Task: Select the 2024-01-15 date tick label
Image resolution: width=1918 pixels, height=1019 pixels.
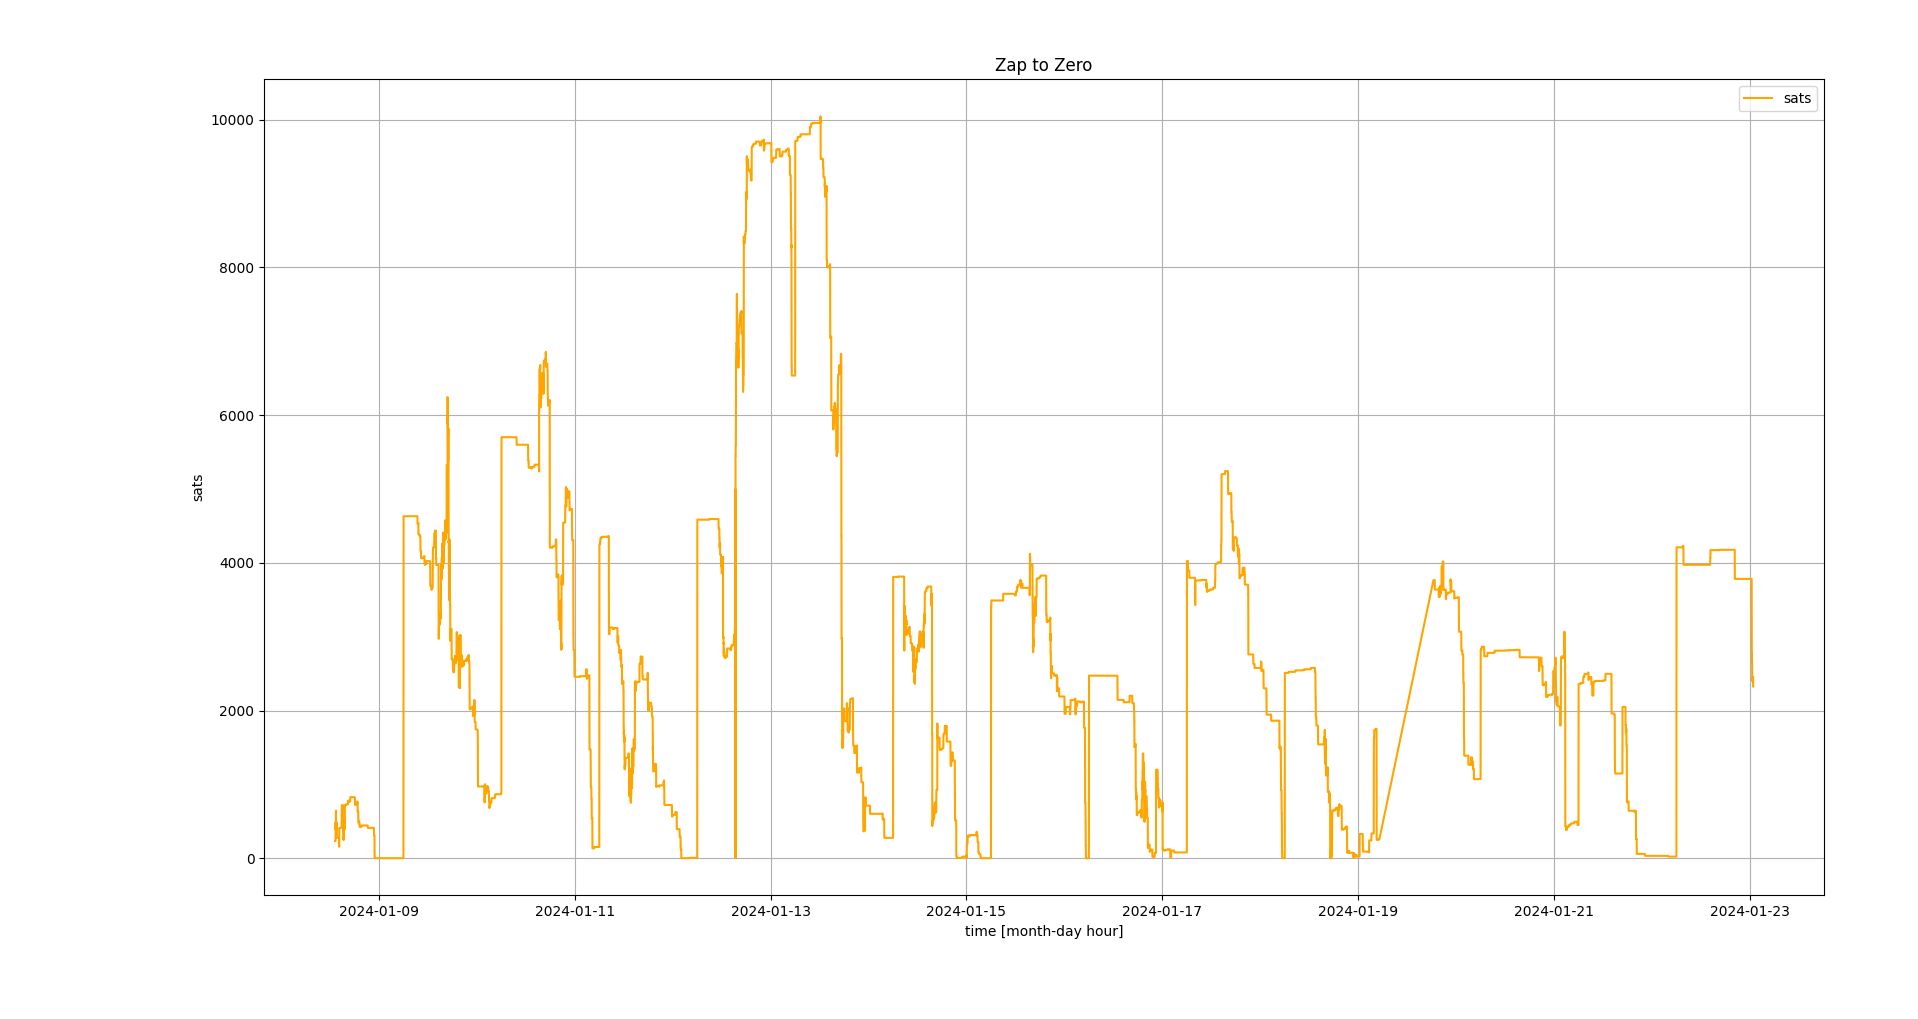Action: point(966,911)
